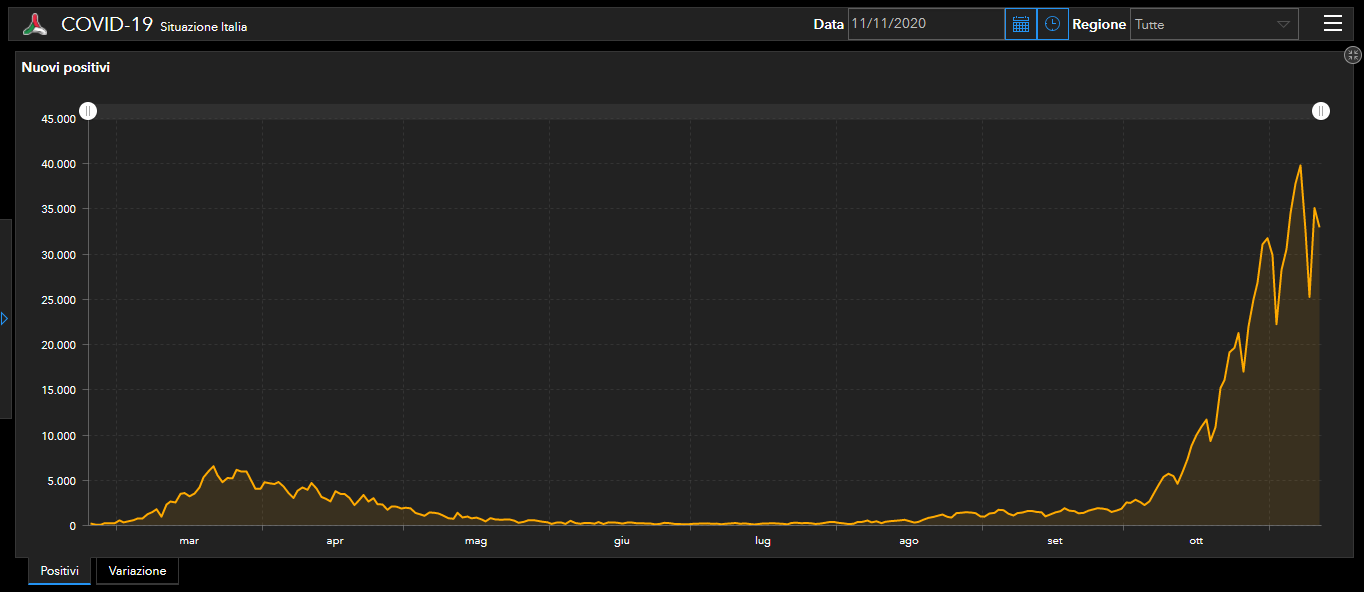Grab the right range slider handle
The height and width of the screenshot is (592, 1364).
pos(1321,111)
